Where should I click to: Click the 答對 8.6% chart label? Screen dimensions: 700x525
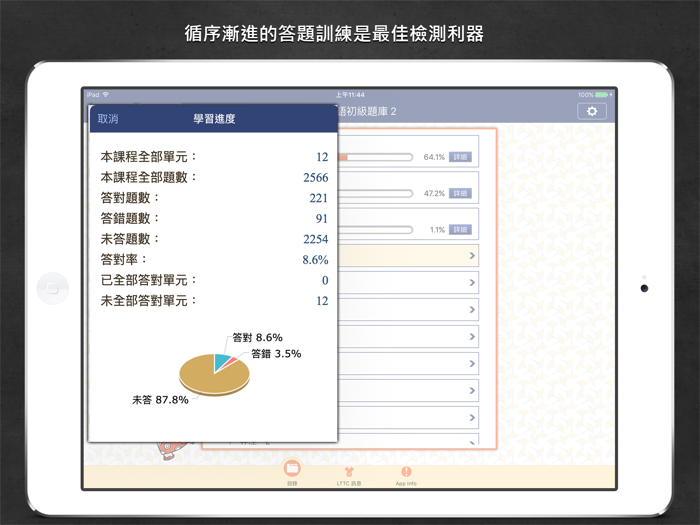coord(258,338)
